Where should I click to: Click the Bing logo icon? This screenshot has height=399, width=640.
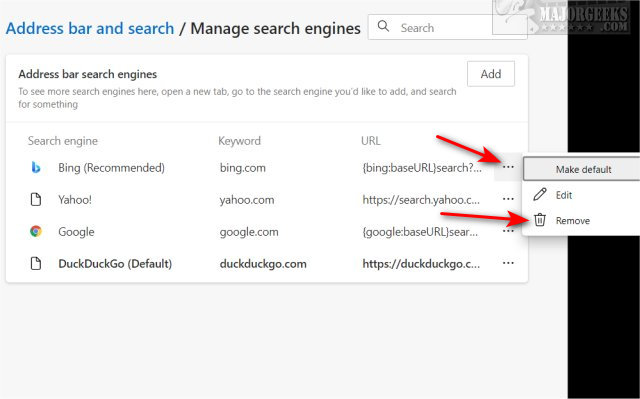click(x=36, y=167)
